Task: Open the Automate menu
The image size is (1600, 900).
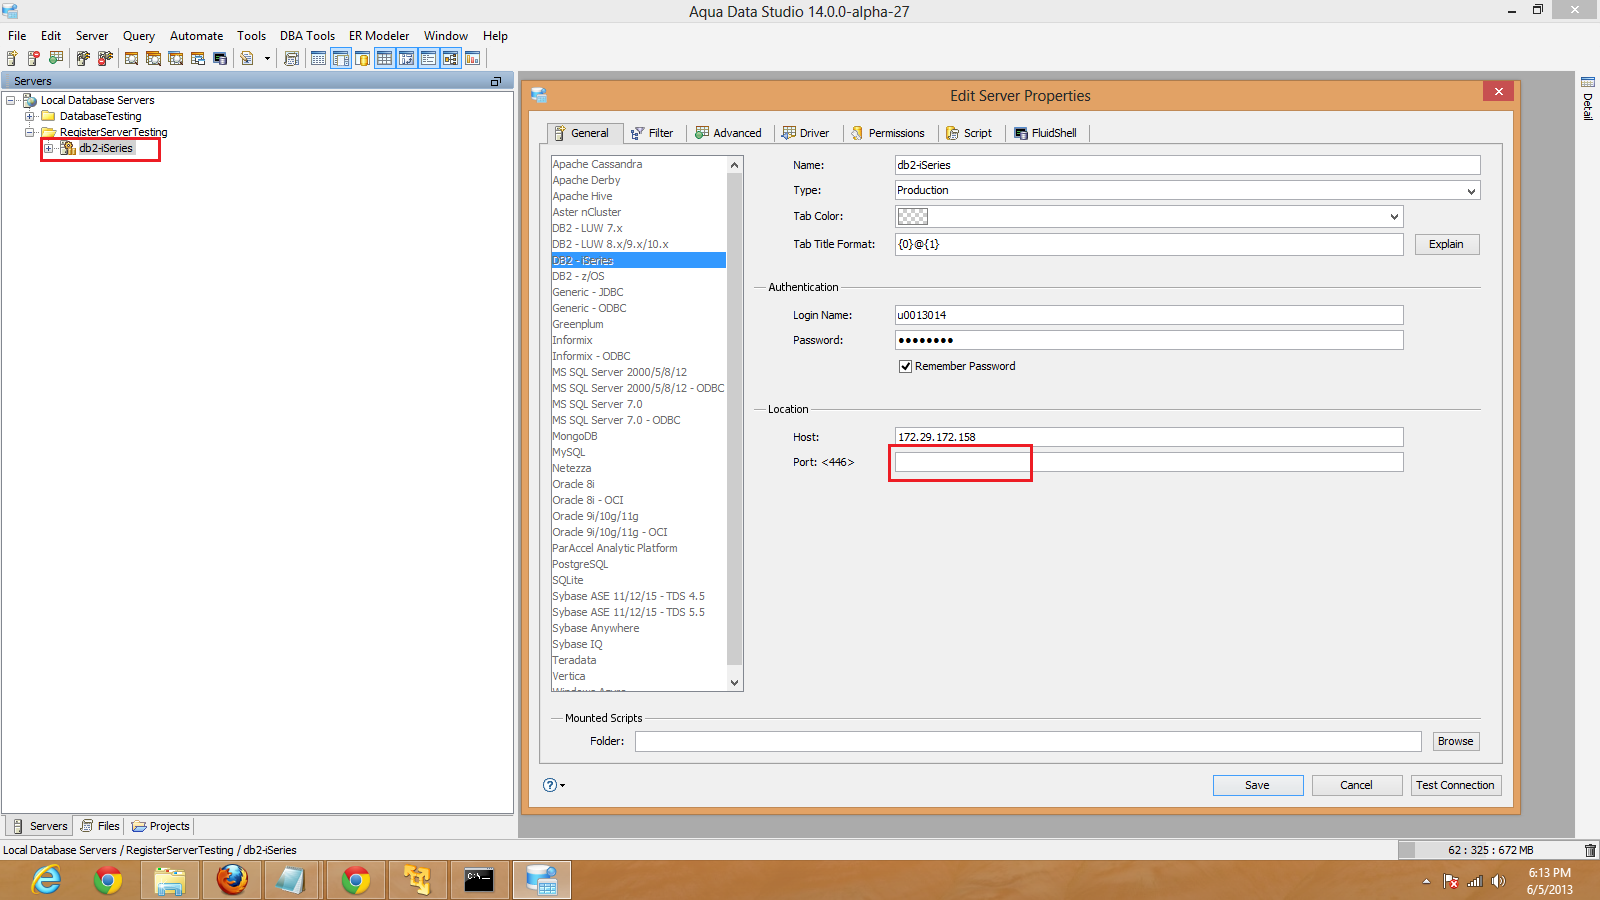Action: tap(196, 36)
